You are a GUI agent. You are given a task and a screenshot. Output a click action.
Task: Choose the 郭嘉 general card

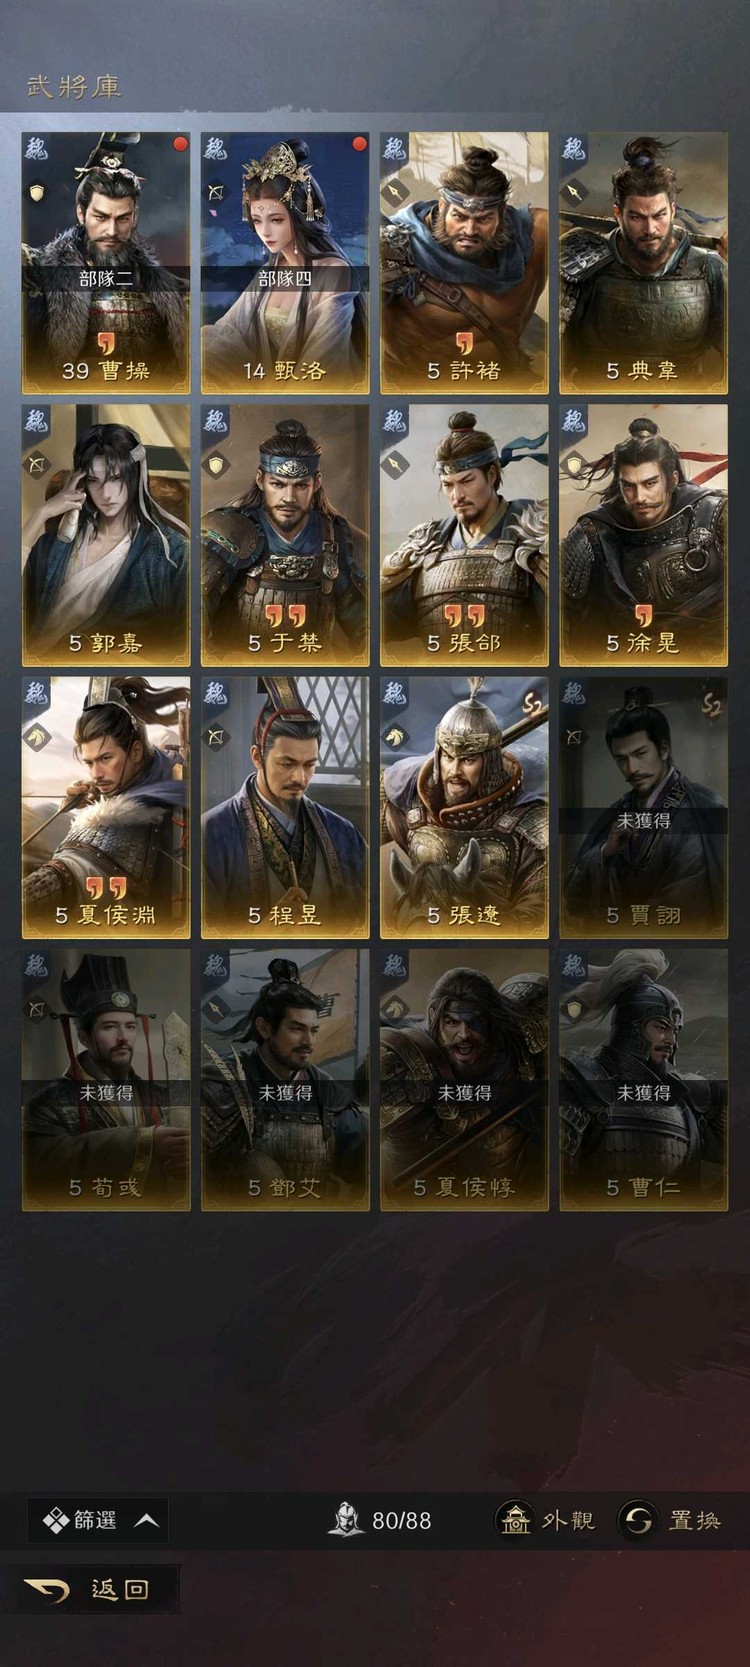pos(106,535)
